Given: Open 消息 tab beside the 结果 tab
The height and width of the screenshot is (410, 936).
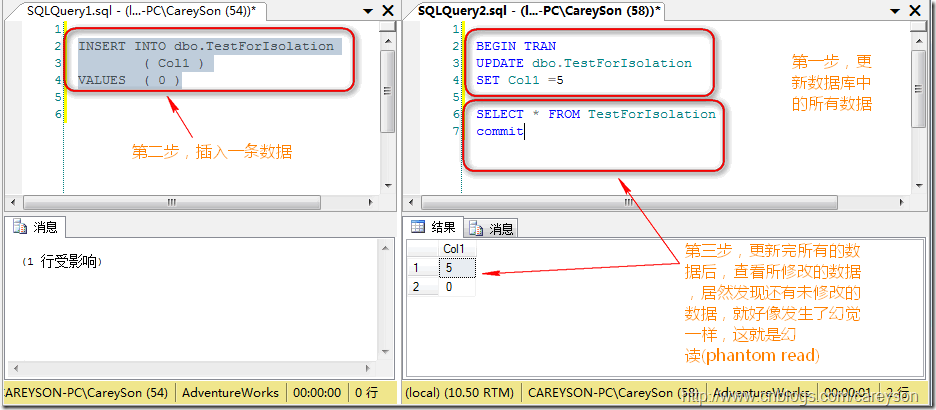Looking at the screenshot, I should tap(493, 228).
